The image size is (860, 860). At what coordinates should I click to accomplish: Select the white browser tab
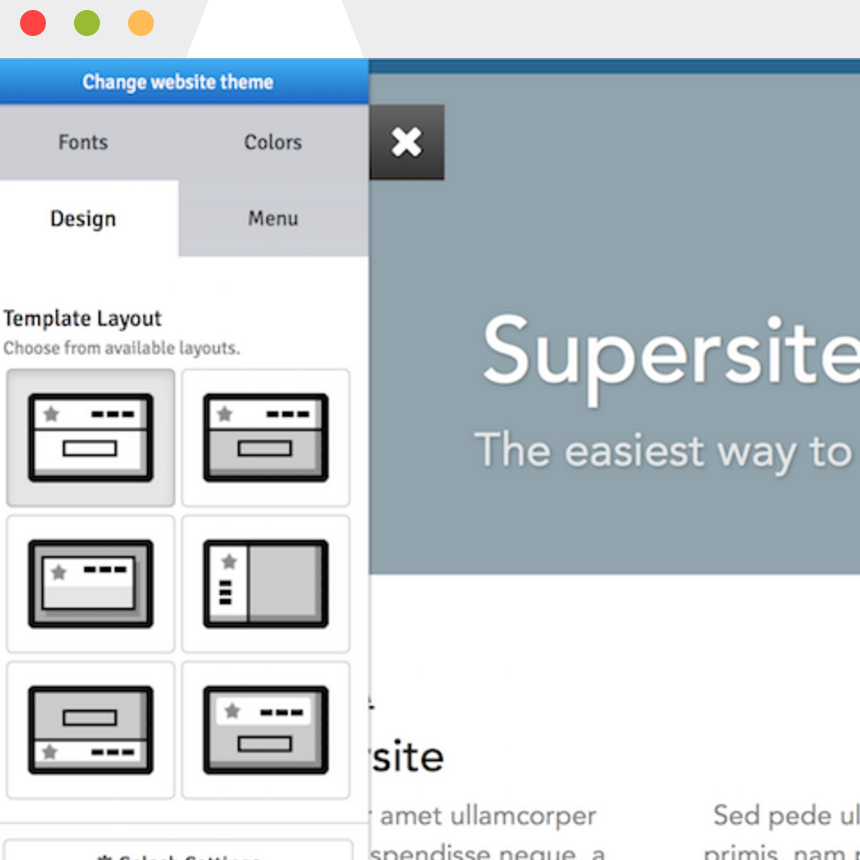click(x=275, y=29)
